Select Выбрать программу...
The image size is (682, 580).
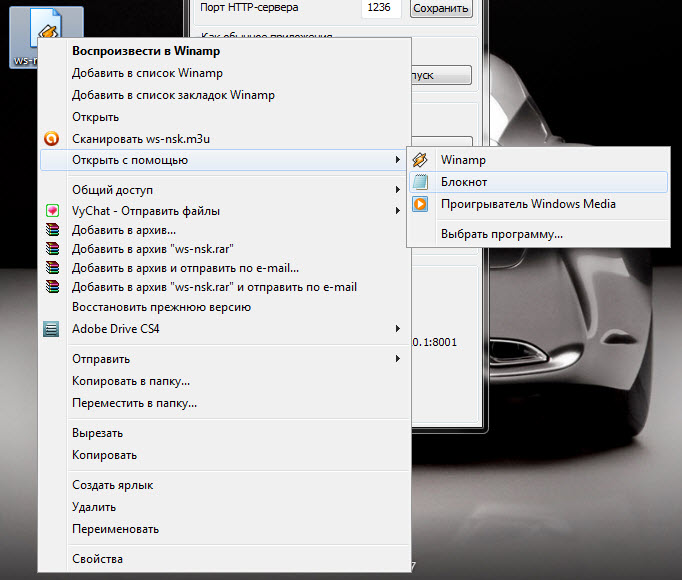538,234
